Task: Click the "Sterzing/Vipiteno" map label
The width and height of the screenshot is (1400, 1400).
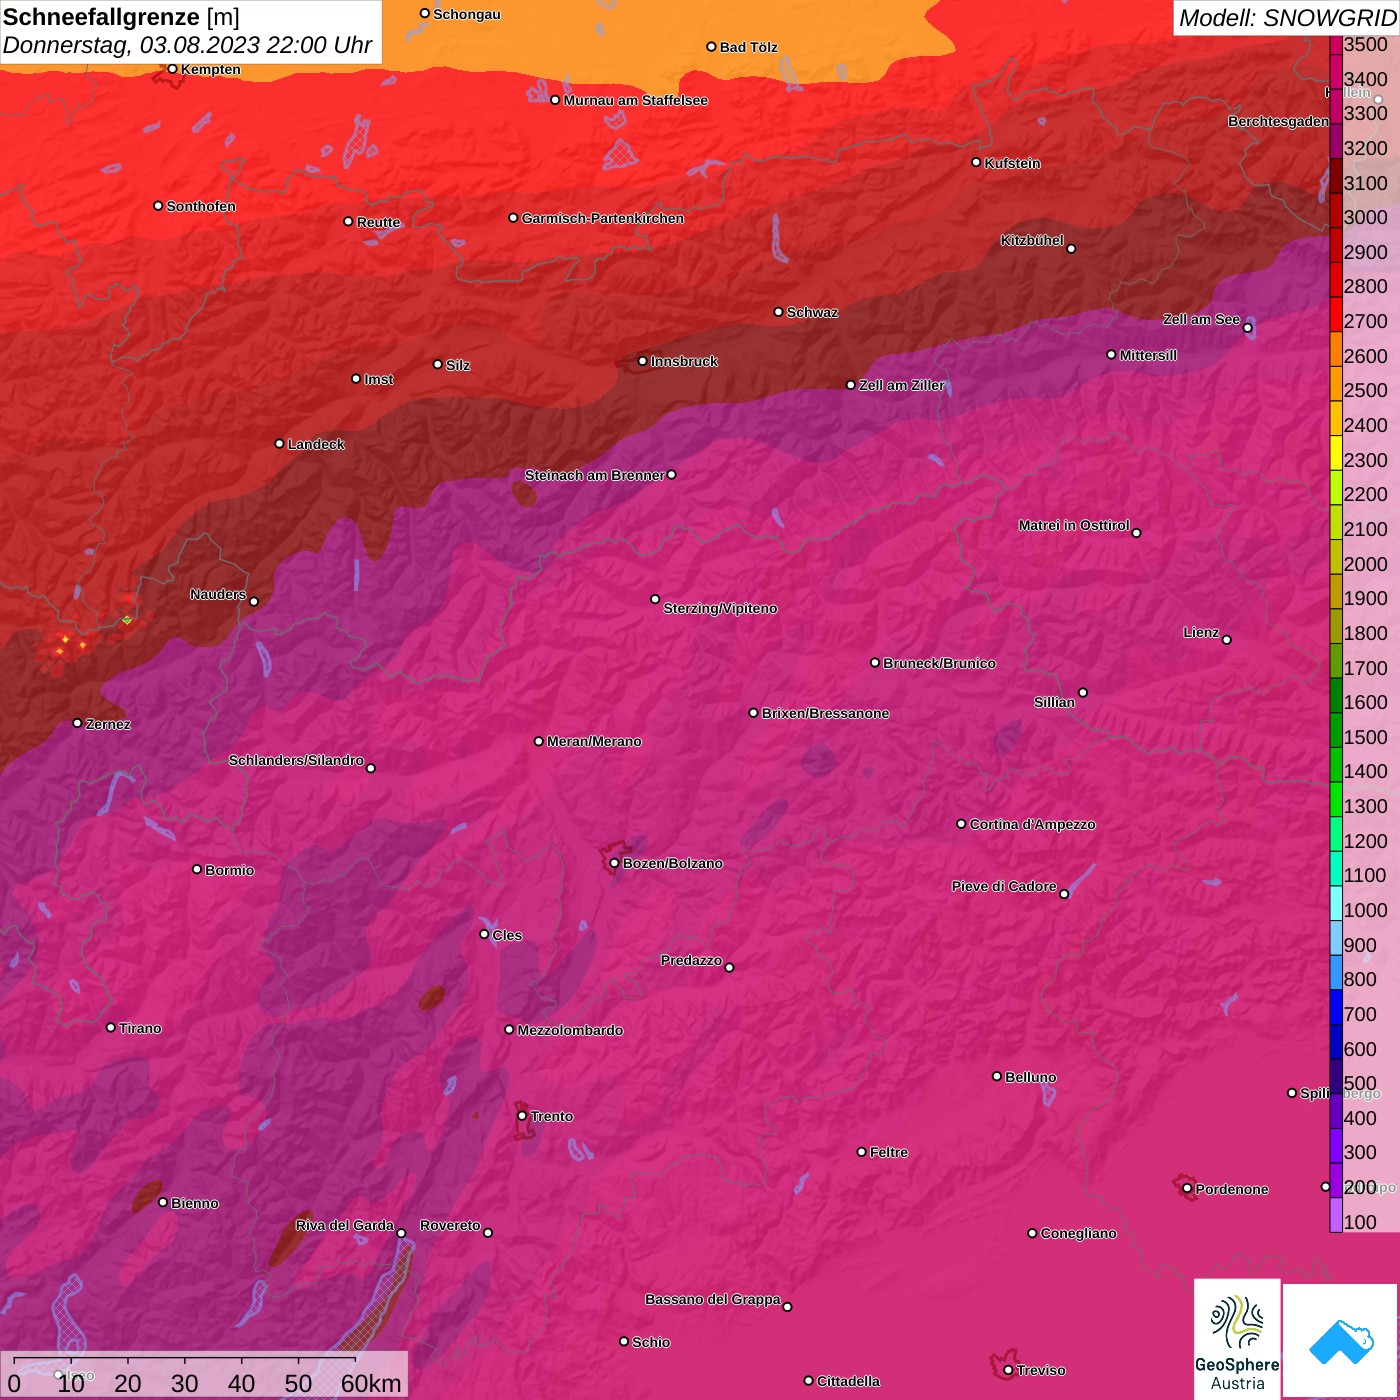Action: pos(720,608)
